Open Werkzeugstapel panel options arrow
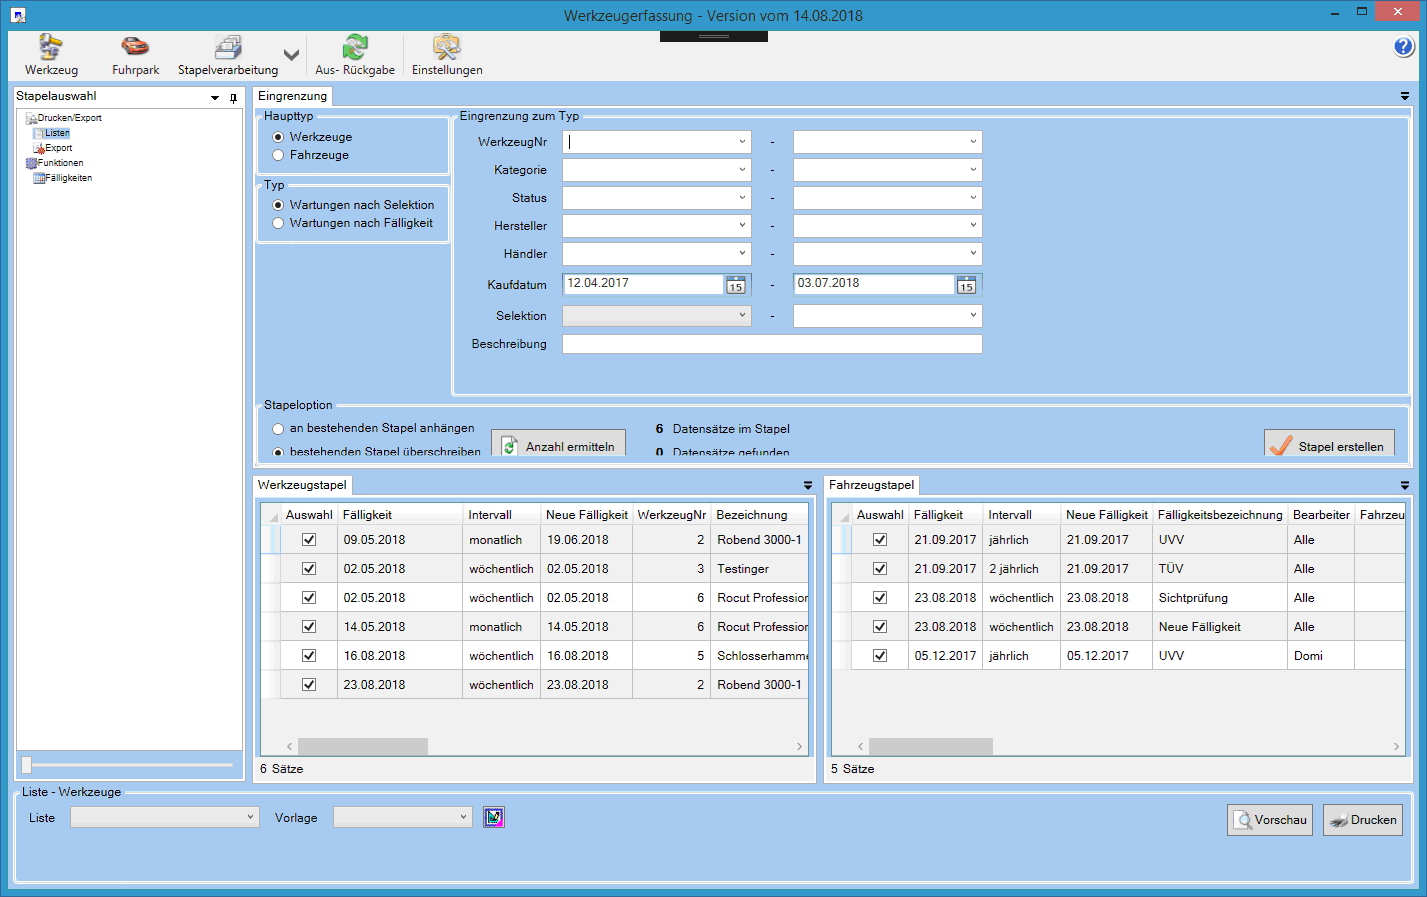 [808, 485]
